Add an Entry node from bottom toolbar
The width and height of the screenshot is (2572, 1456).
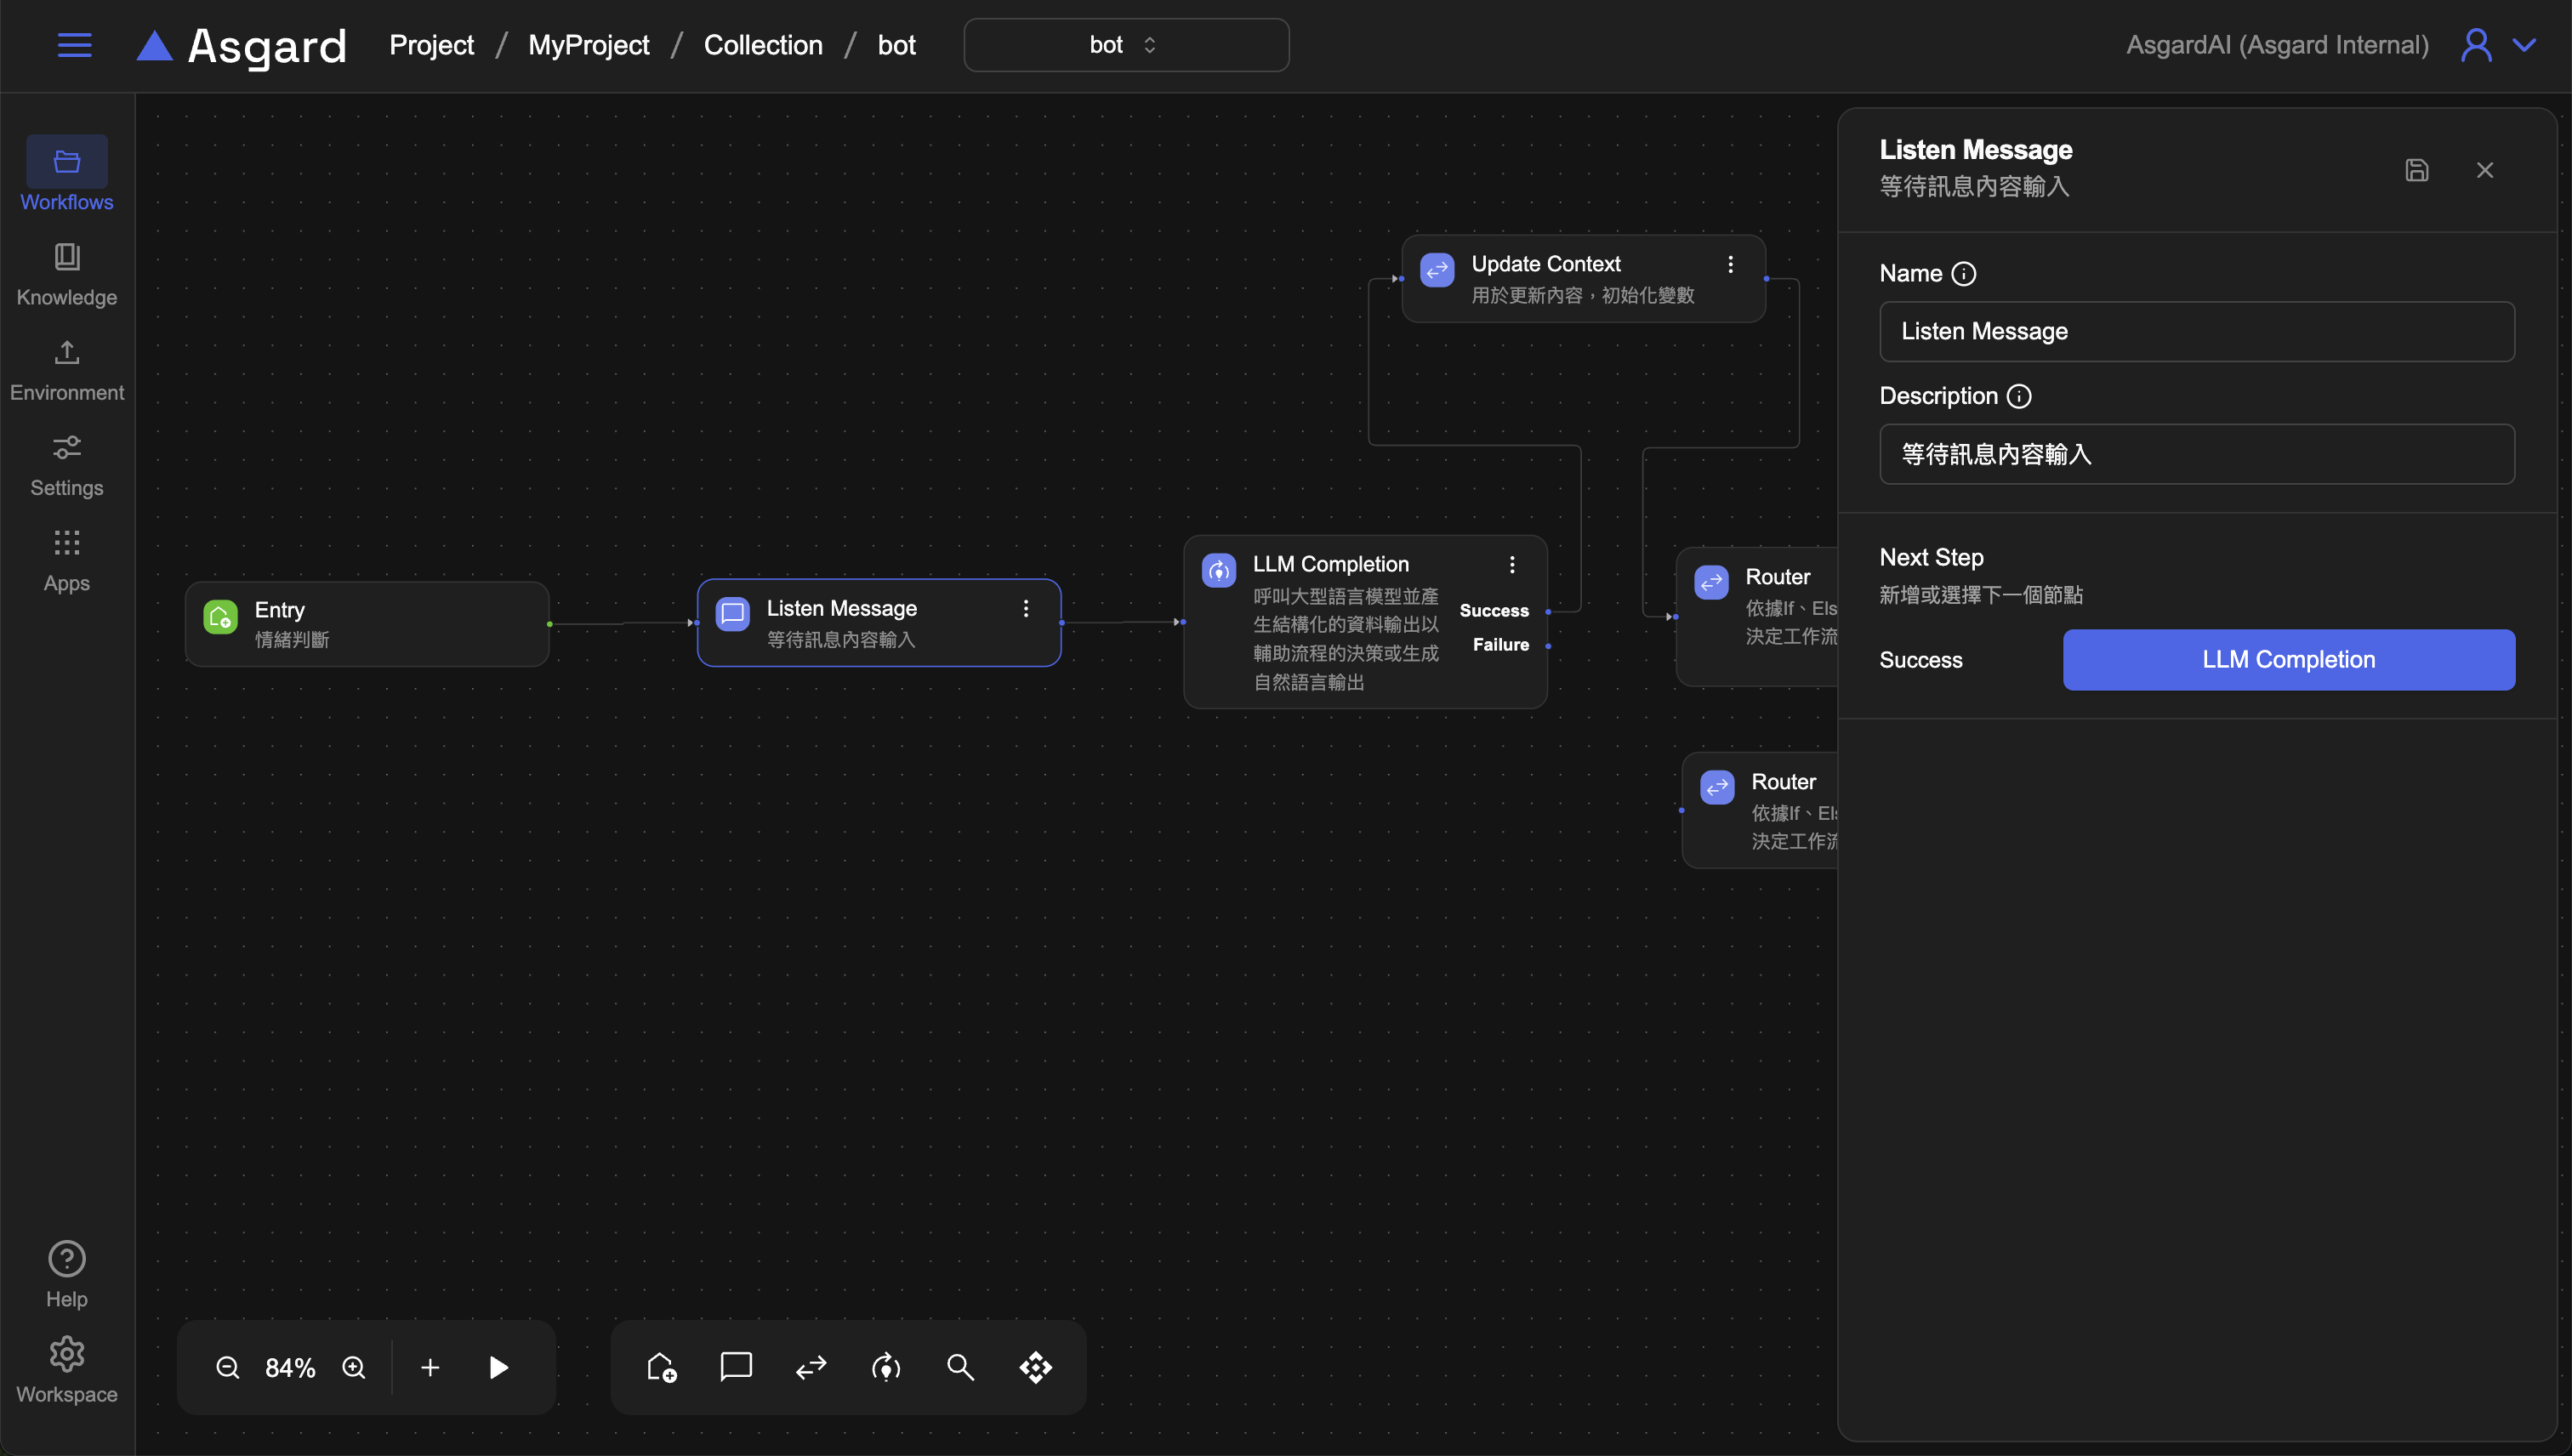pyautogui.click(x=661, y=1367)
